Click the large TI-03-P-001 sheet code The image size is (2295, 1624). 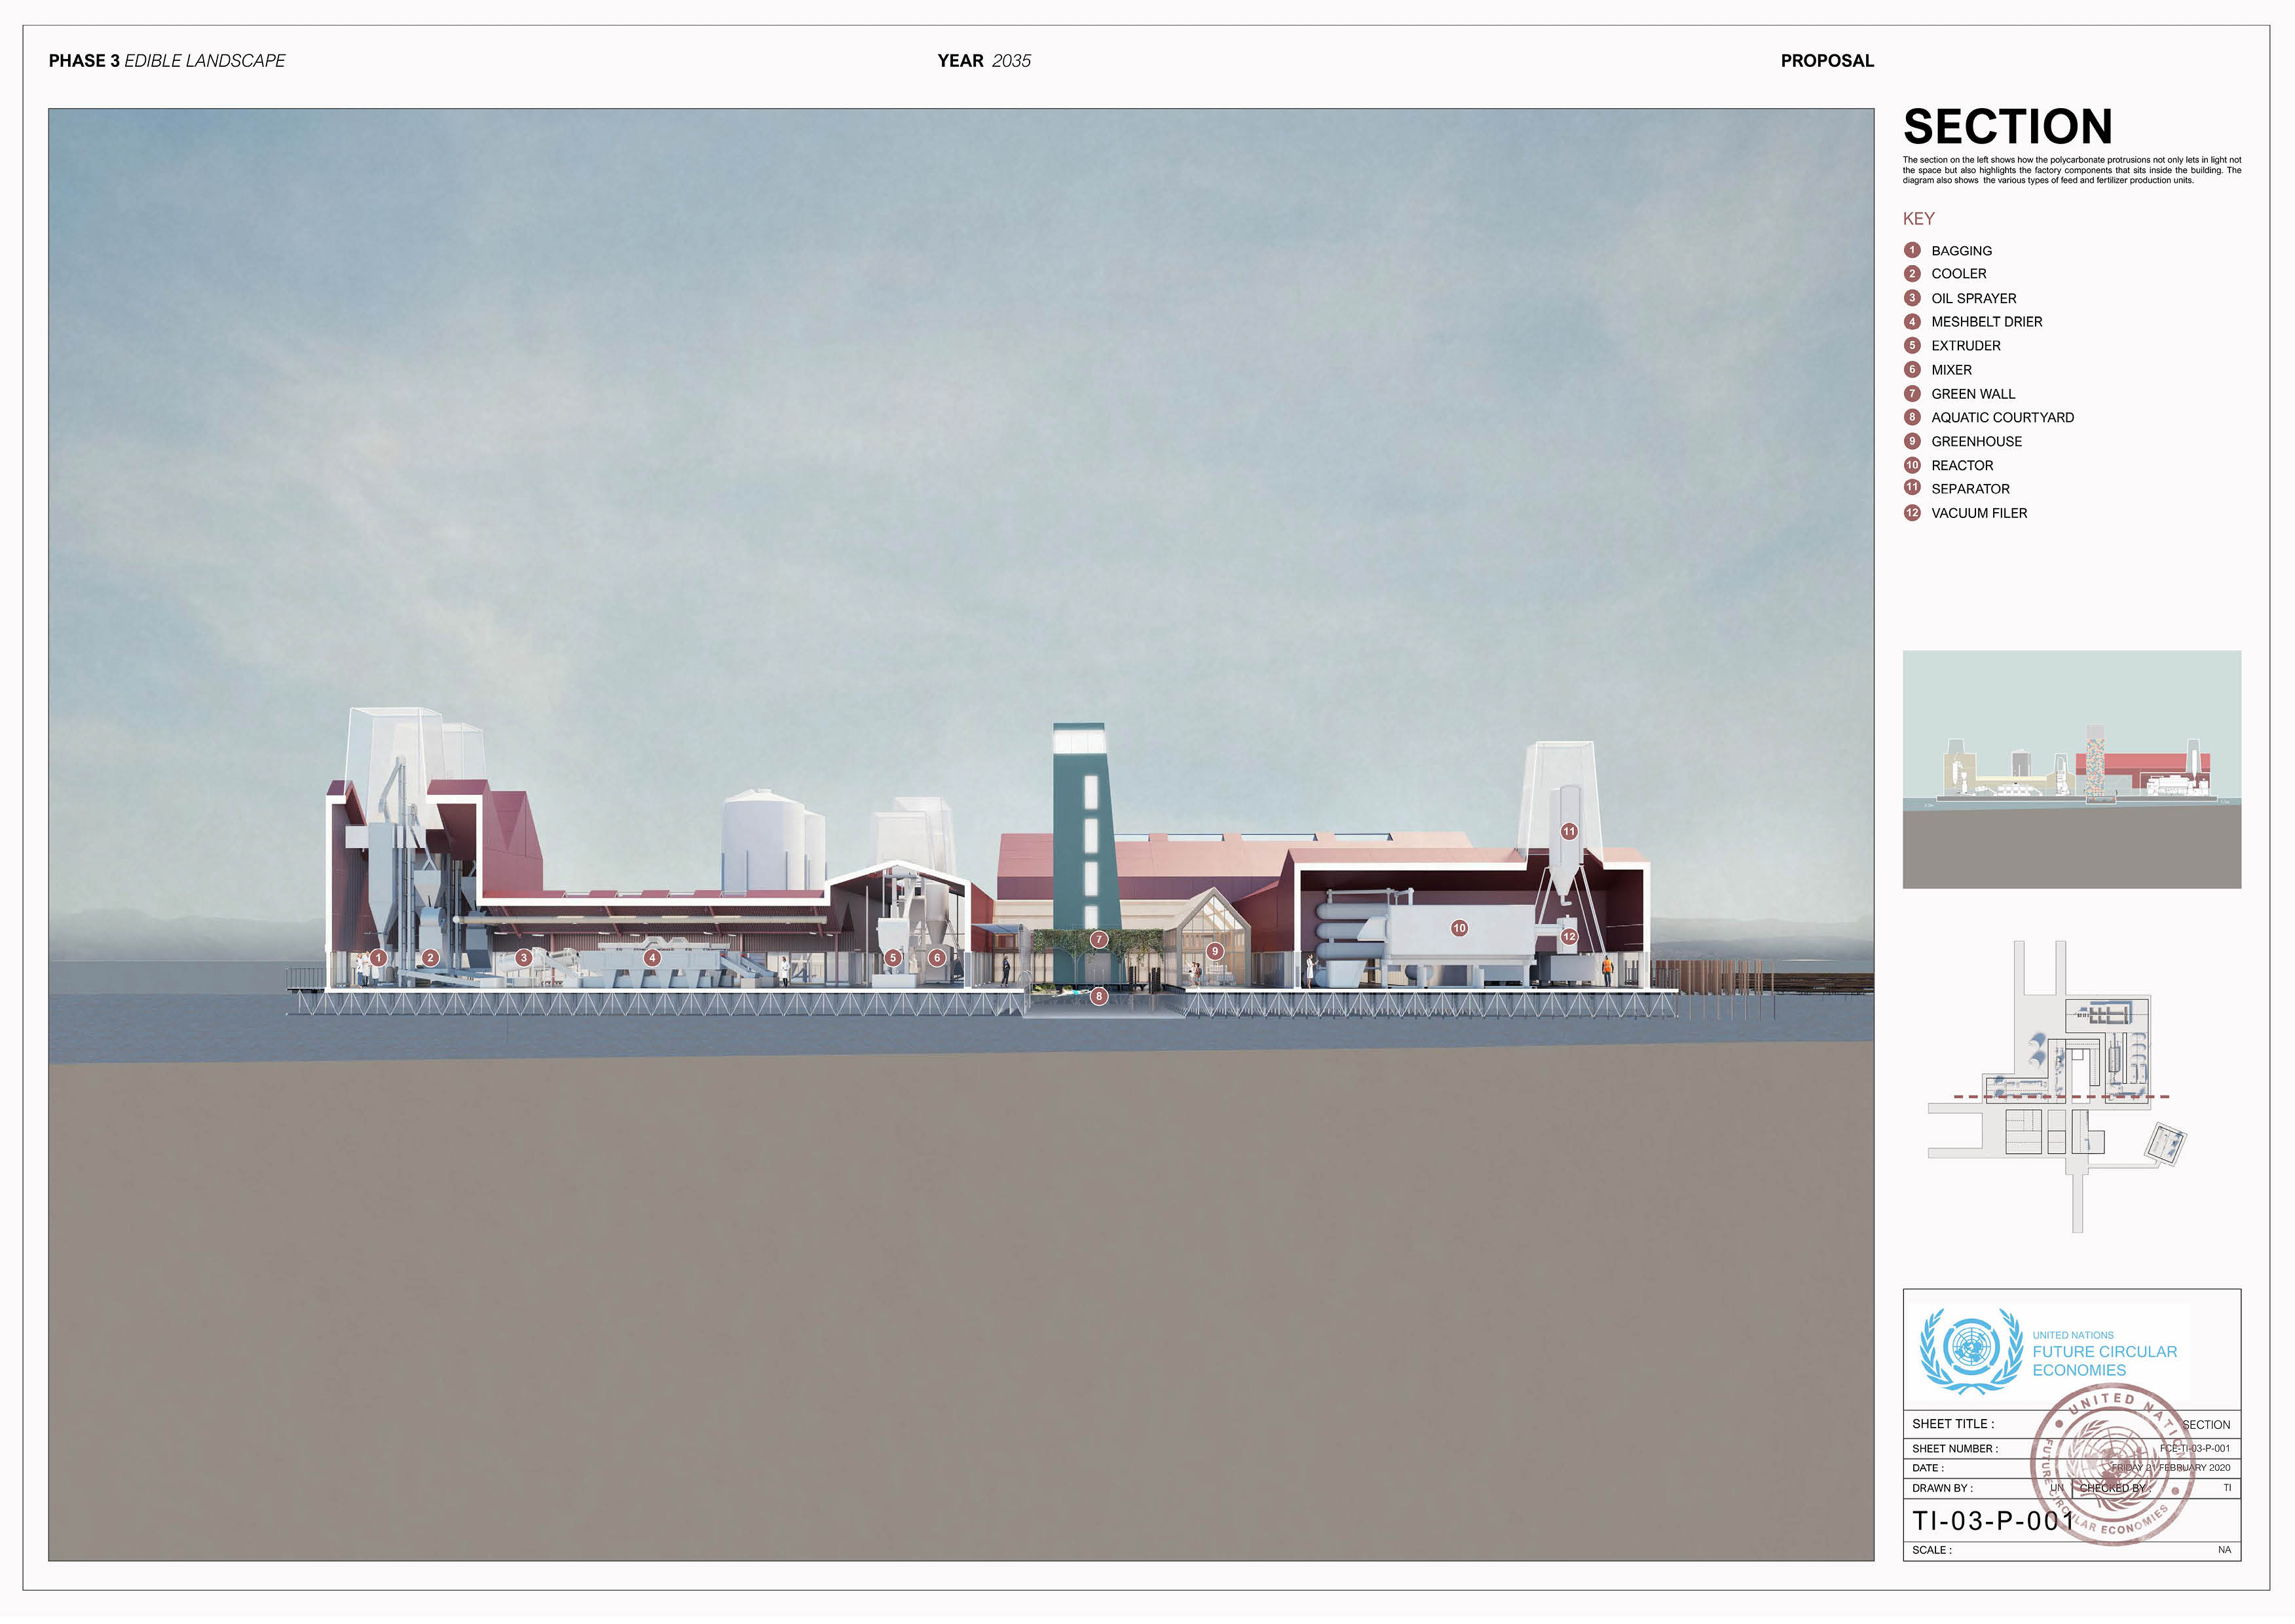[x=1994, y=1521]
